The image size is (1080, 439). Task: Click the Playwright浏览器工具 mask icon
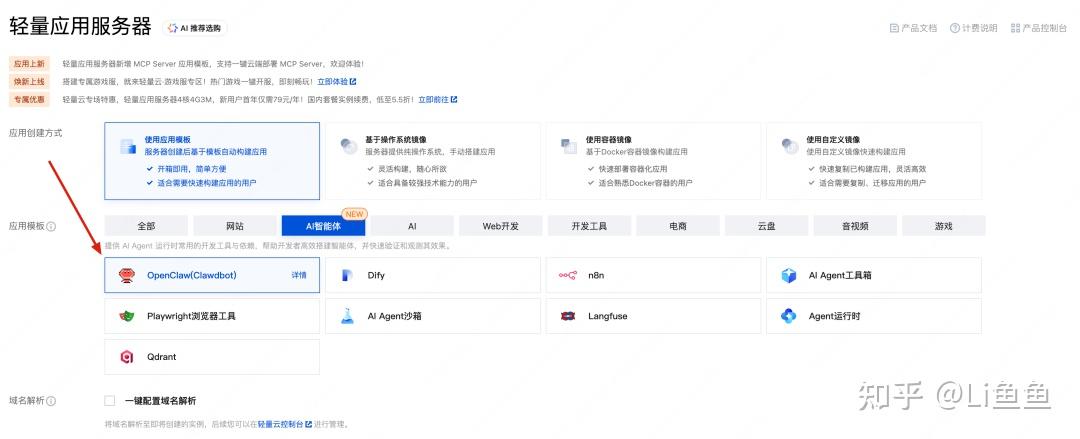click(126, 316)
